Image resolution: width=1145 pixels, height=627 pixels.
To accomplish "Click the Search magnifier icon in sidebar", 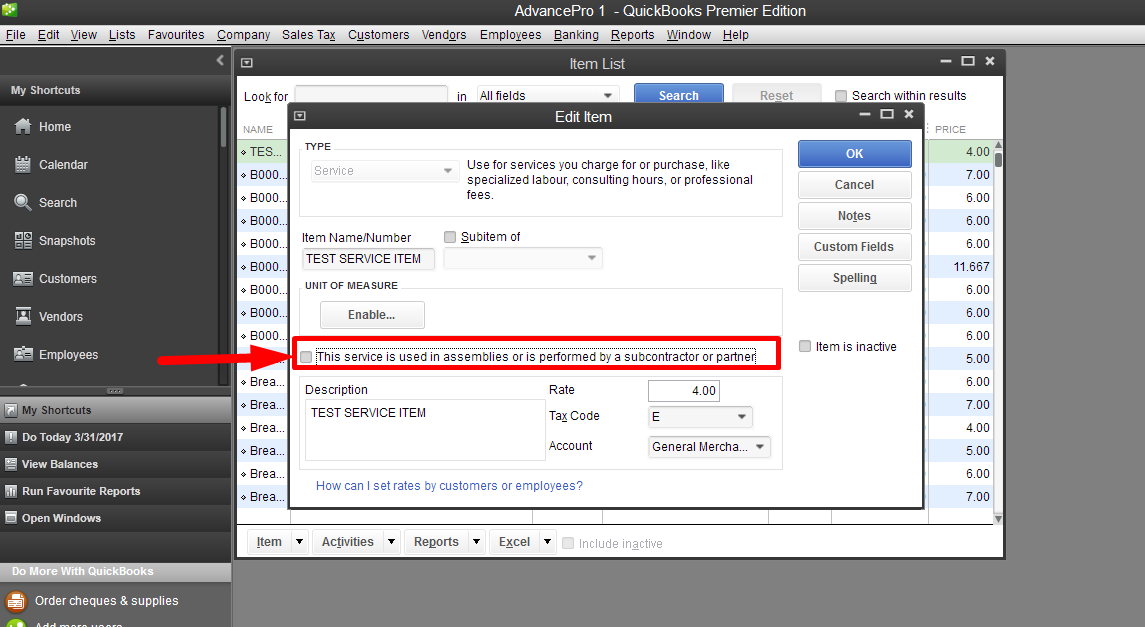I will pos(23,203).
